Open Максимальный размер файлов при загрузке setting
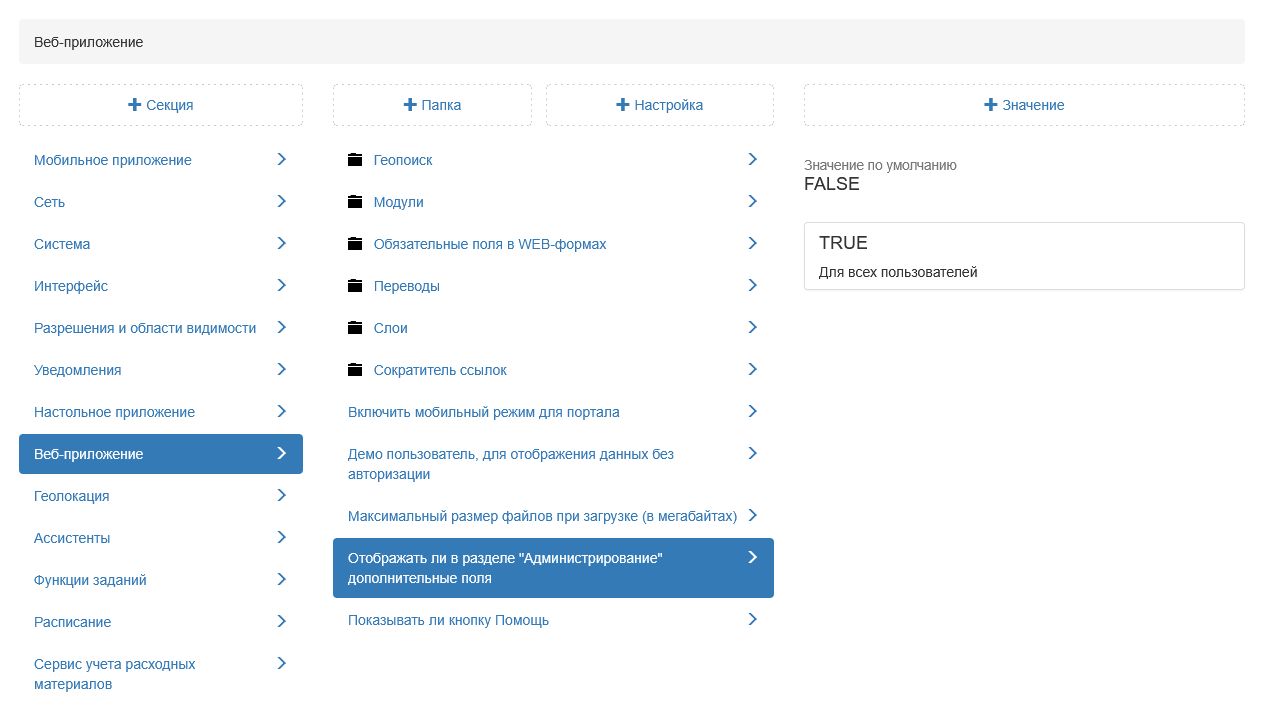1264x726 pixels. click(542, 516)
